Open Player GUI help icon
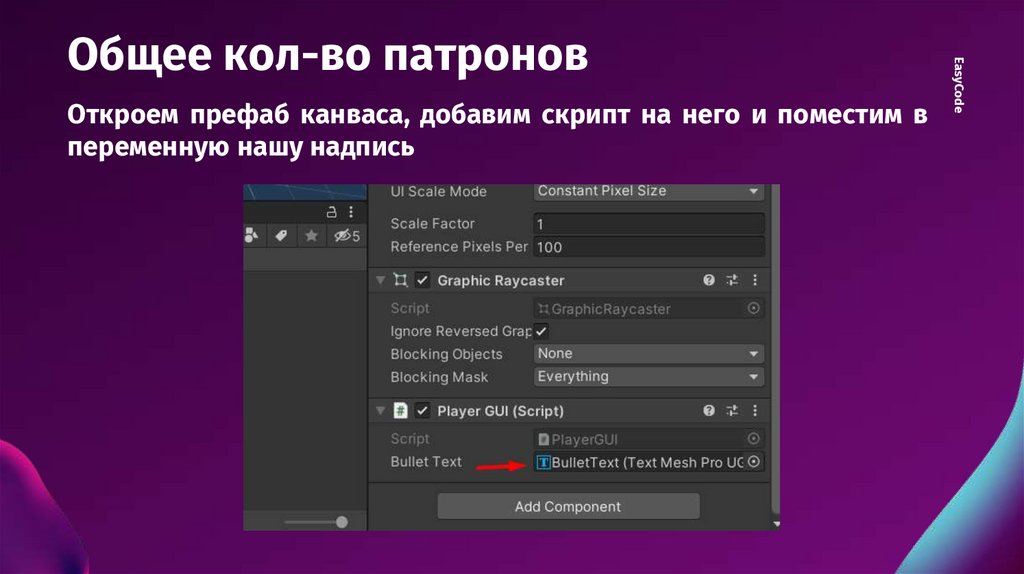The height and width of the screenshot is (574, 1024). point(709,411)
